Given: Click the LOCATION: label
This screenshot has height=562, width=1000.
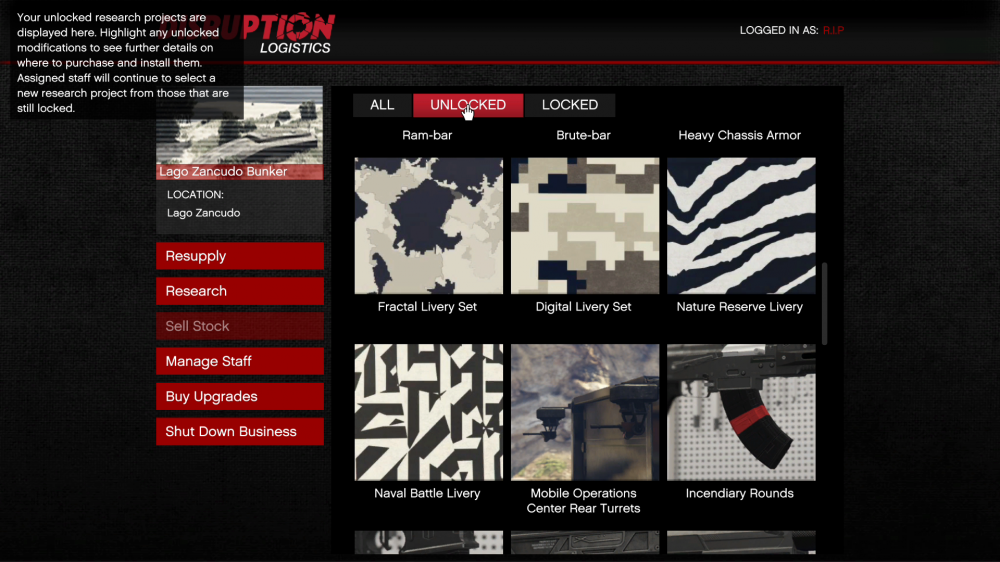Looking at the screenshot, I should (195, 195).
